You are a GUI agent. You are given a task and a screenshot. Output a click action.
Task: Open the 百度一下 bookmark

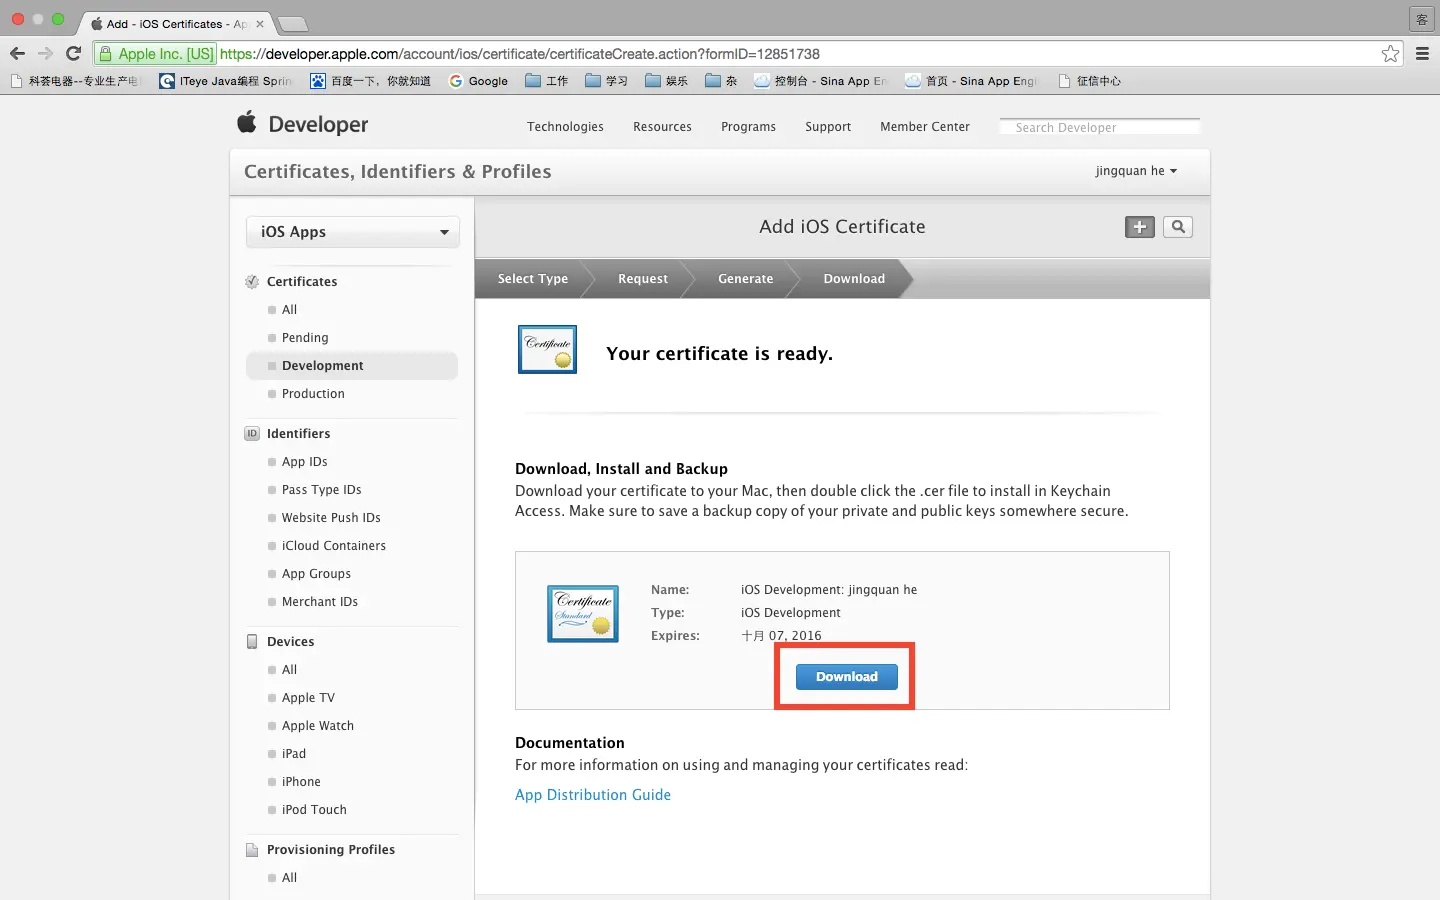click(370, 81)
